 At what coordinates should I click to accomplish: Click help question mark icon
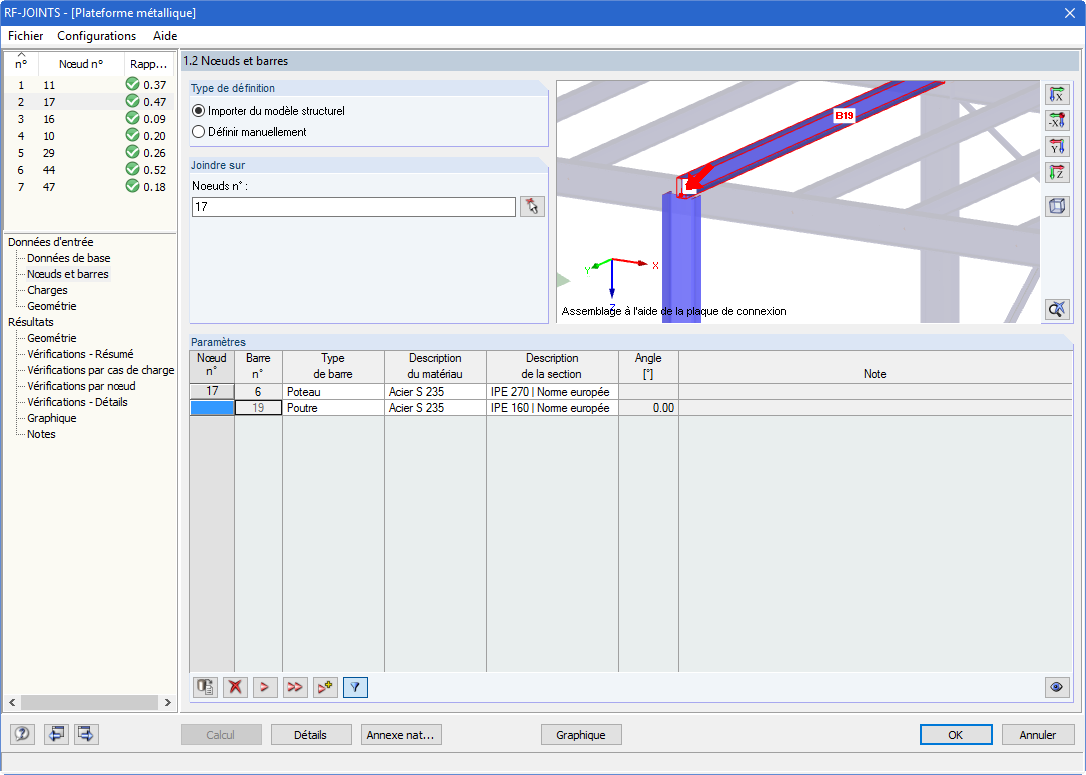[22, 734]
